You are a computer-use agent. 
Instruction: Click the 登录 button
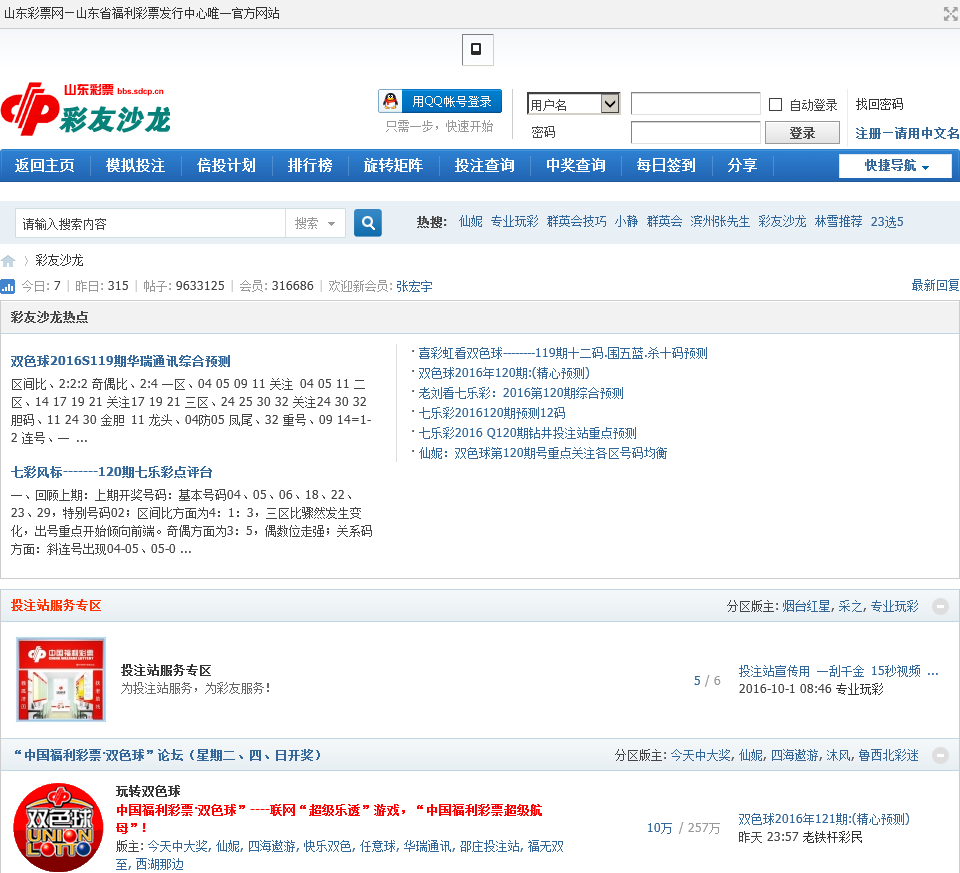(802, 133)
